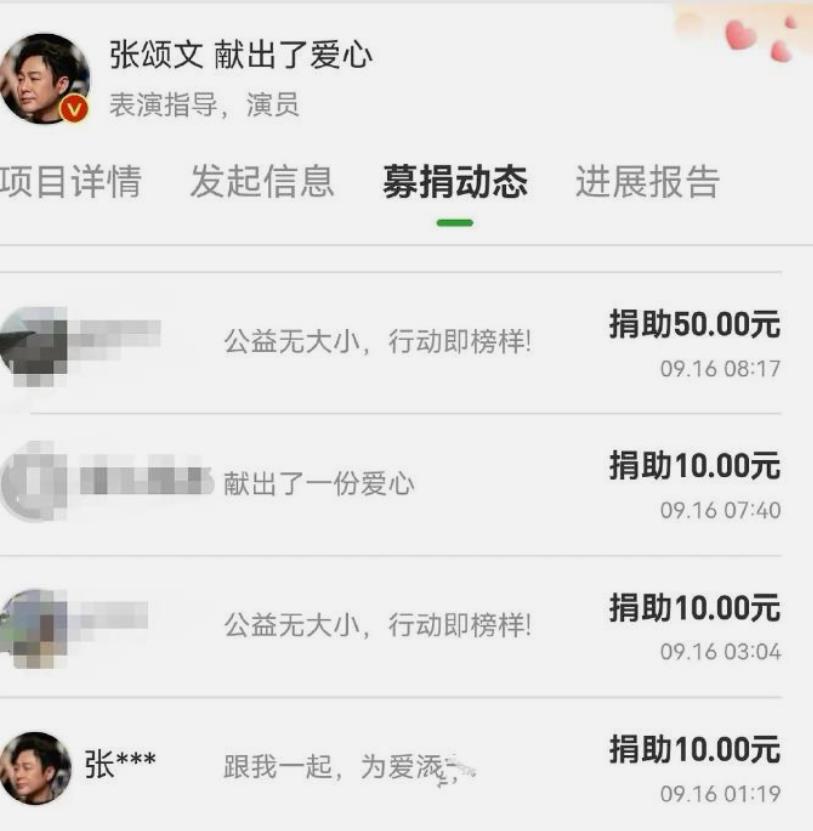Open the 张颂文 profile avatar in header
The image size is (813, 831).
(x=45, y=78)
